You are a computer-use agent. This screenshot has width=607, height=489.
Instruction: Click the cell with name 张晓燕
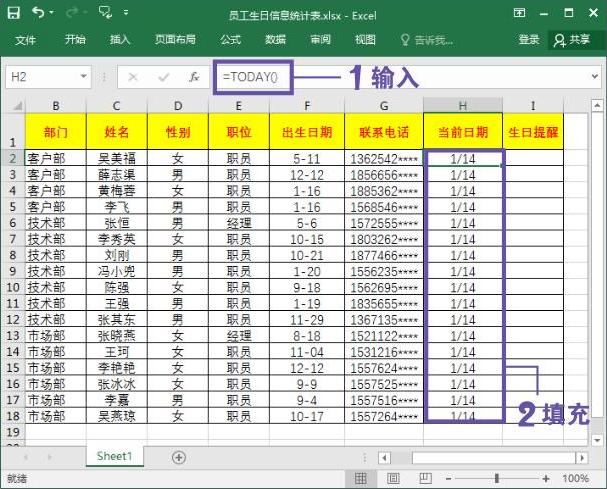tap(117, 335)
